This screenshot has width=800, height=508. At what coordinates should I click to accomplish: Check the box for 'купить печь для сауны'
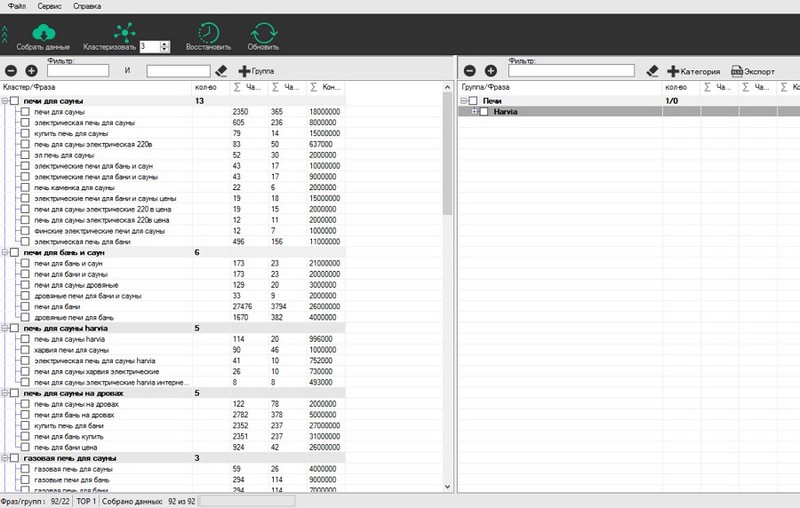[x=25, y=133]
